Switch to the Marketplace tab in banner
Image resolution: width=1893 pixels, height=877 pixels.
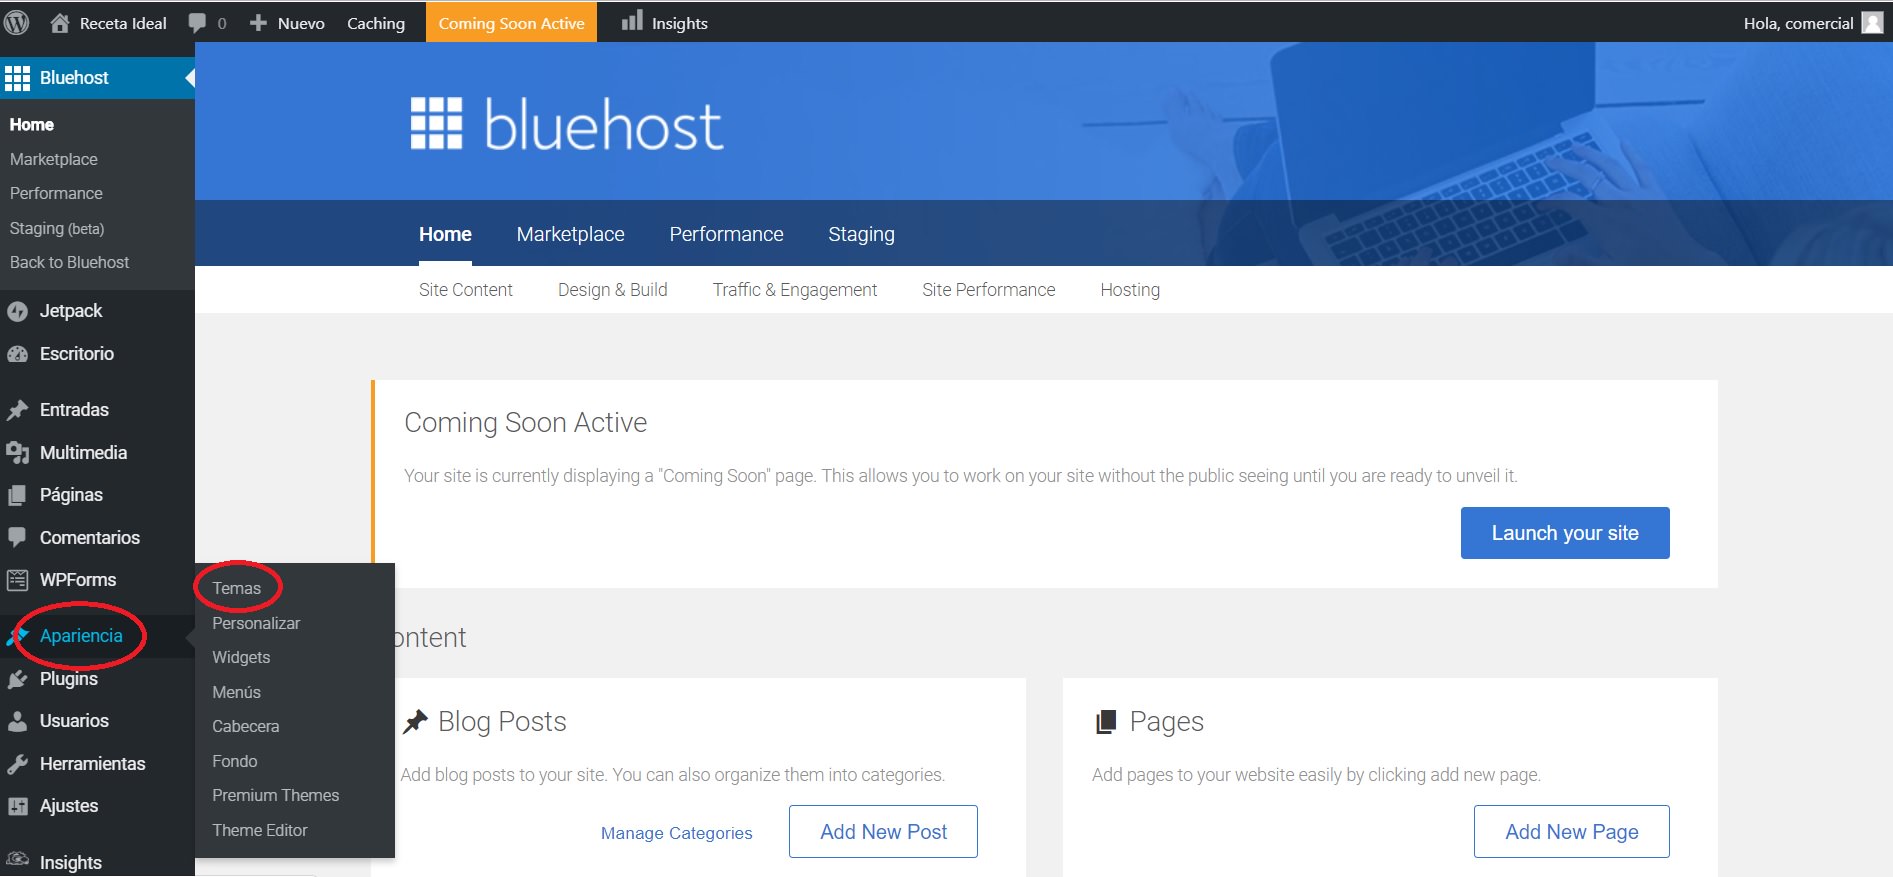pyautogui.click(x=570, y=234)
